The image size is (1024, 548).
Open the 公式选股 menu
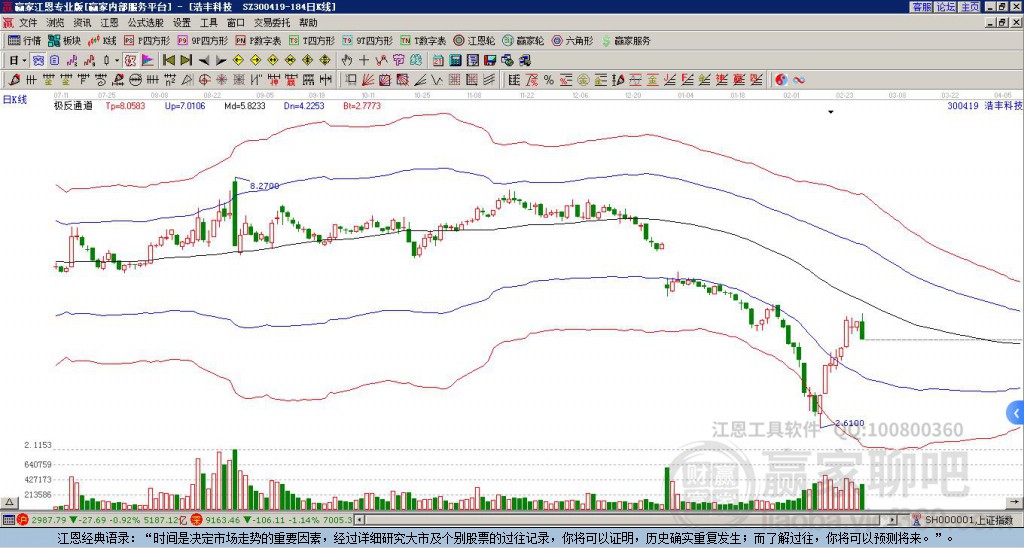[x=146, y=23]
